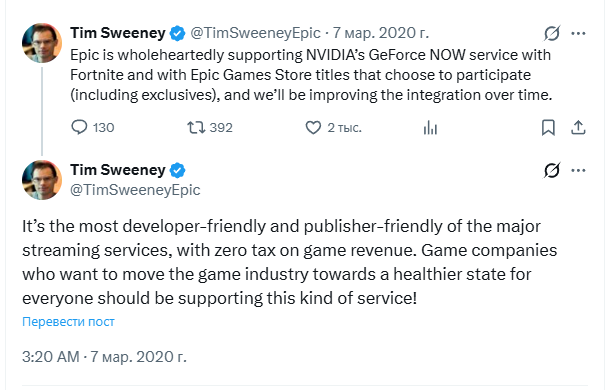
Task: Click Tim Sweeney avatar on first tweet
Action: pos(42,43)
